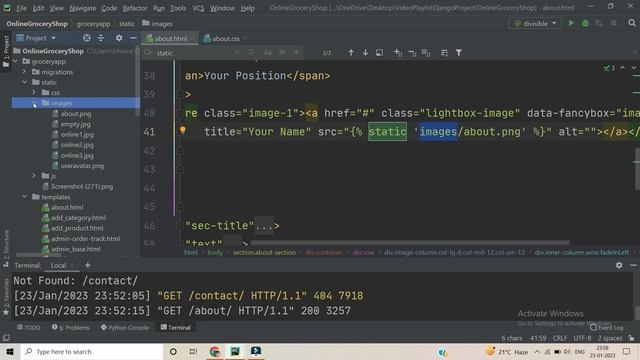Screen dimensions: 640x360
Task: Open the Problems tool window
Action: pos(71,327)
